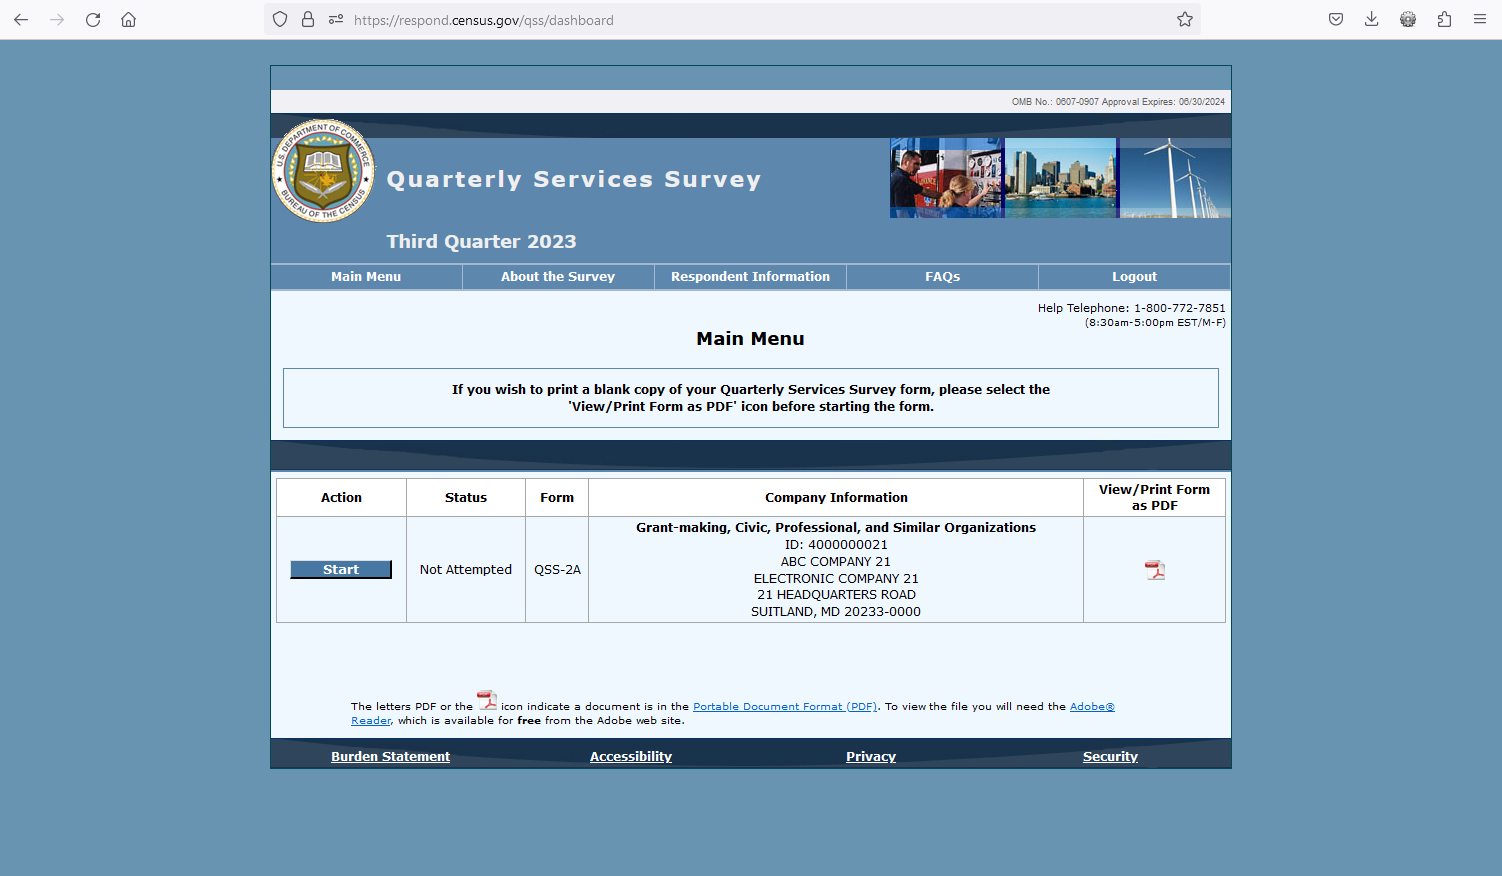1502x876 pixels.
Task: Click the wind turbine banner image
Action: [x=1175, y=178]
